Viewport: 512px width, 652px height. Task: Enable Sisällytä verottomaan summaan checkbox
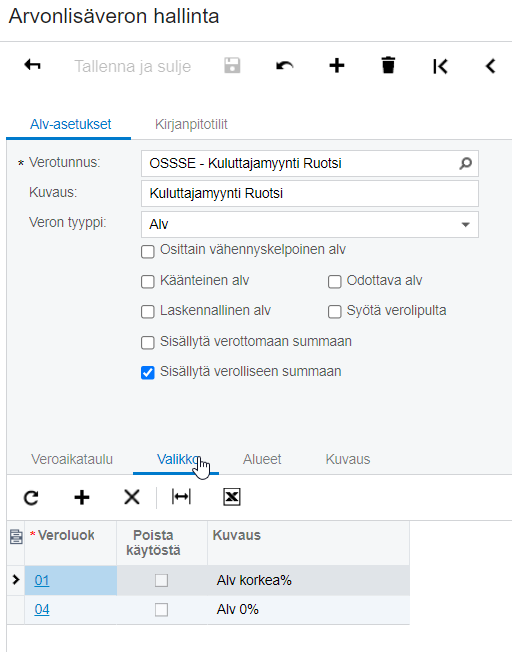coord(148,343)
